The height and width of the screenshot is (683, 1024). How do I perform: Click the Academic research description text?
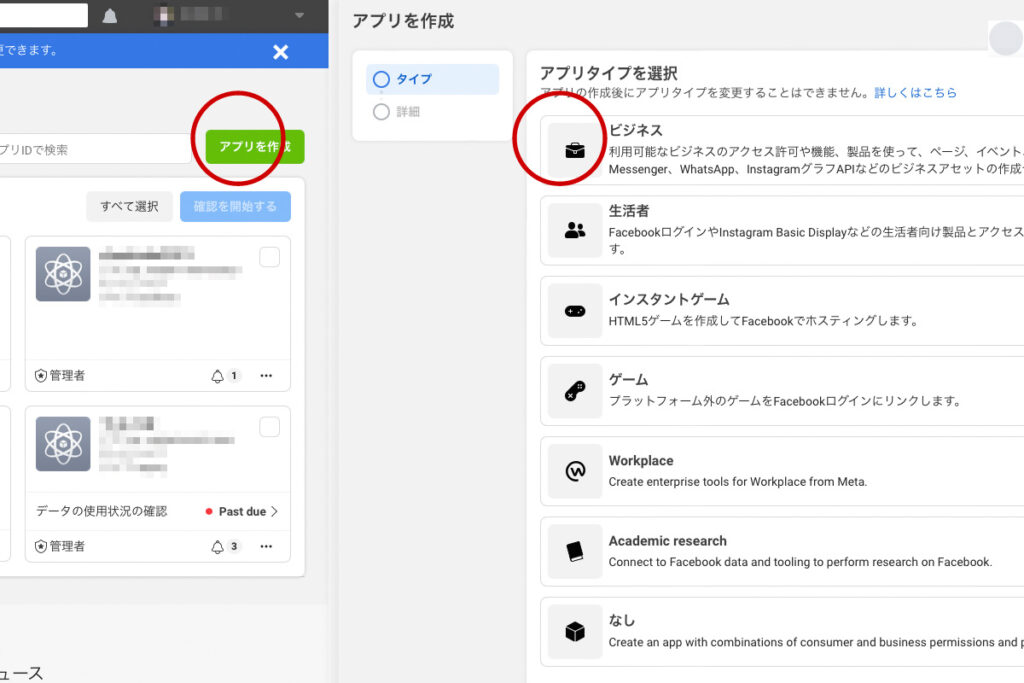click(800, 562)
